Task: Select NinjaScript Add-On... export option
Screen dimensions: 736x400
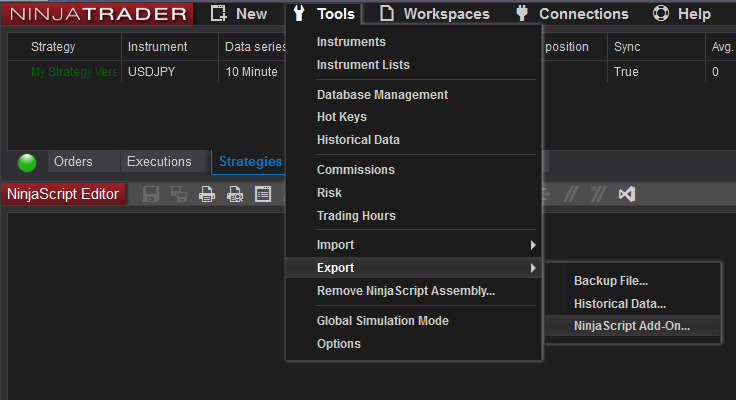Action: point(632,326)
